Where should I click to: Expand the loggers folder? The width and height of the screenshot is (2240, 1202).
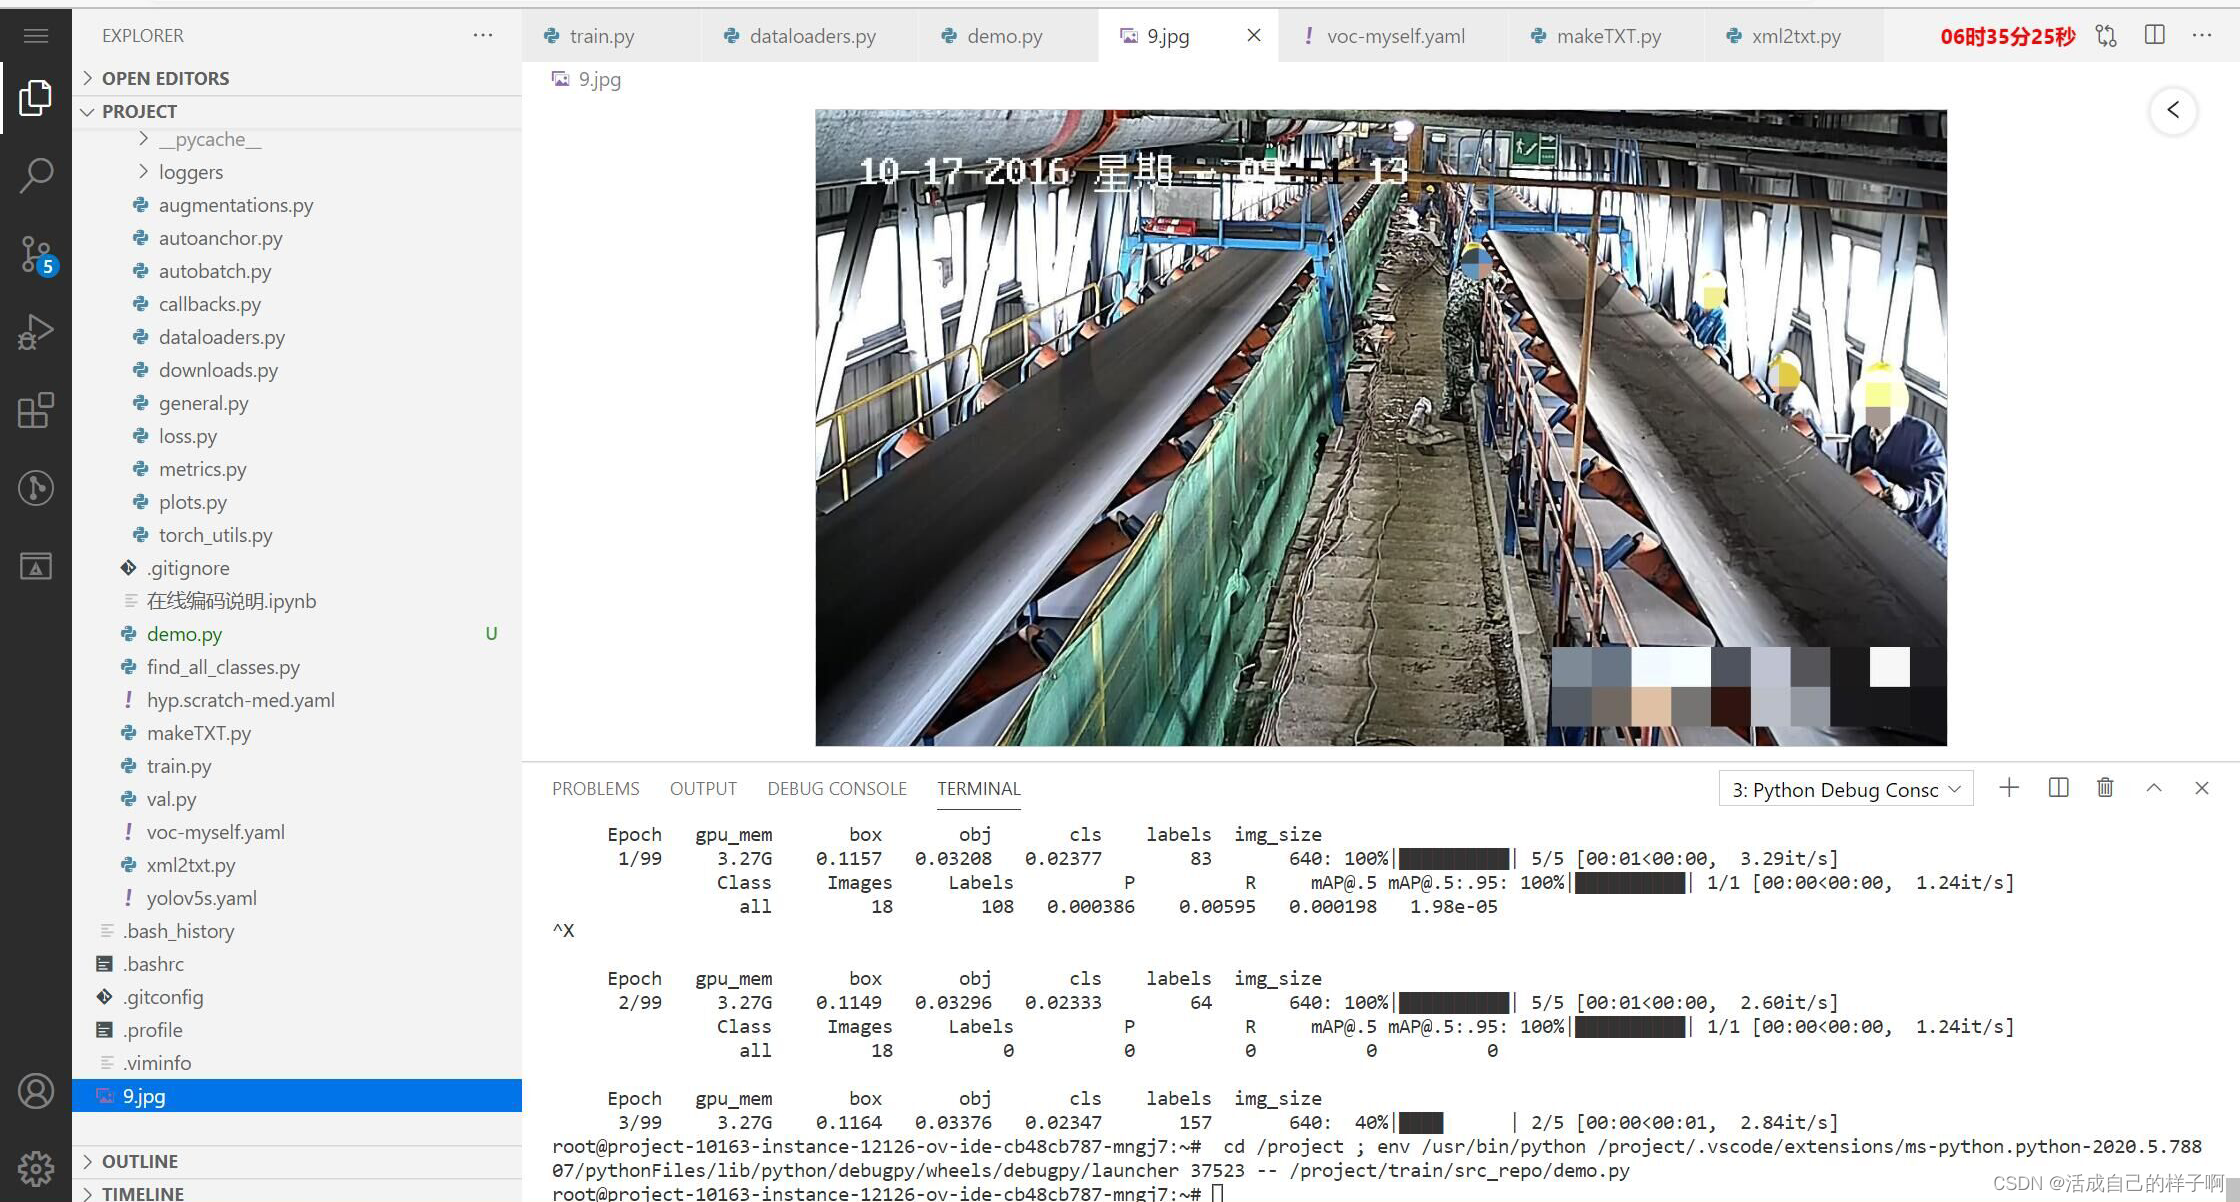tap(190, 172)
